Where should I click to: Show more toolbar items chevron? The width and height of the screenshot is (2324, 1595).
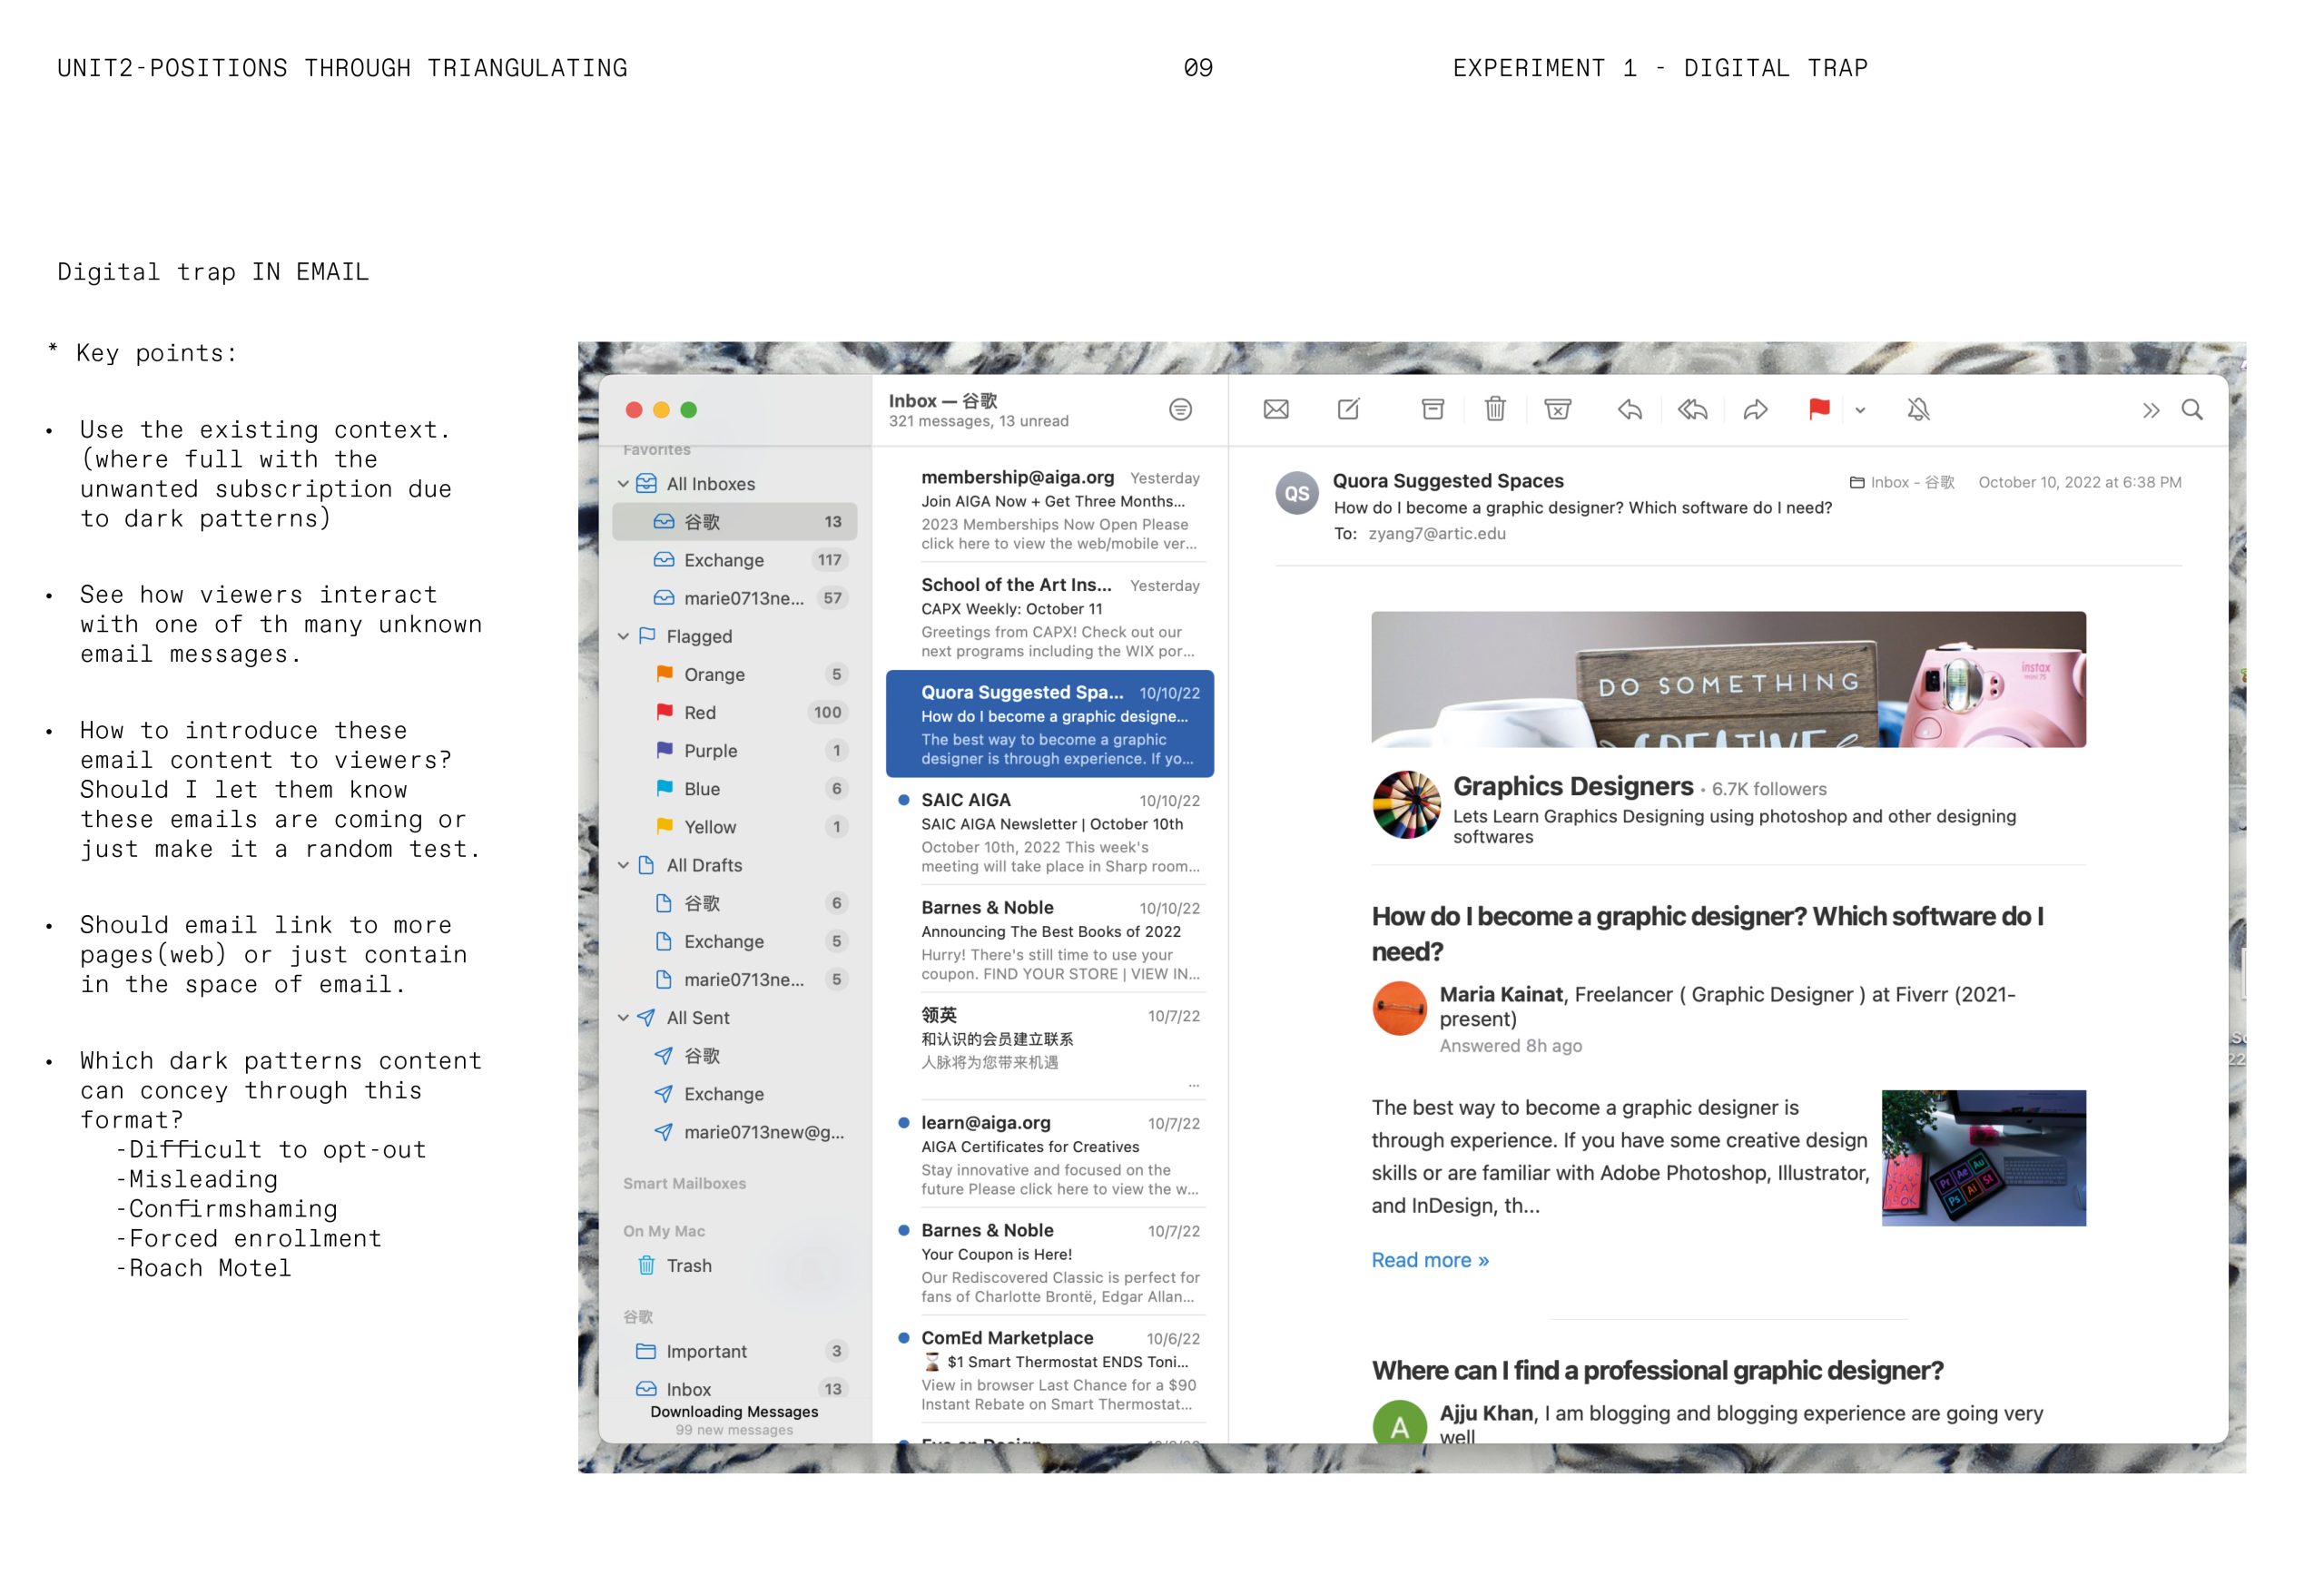pos(2151,411)
